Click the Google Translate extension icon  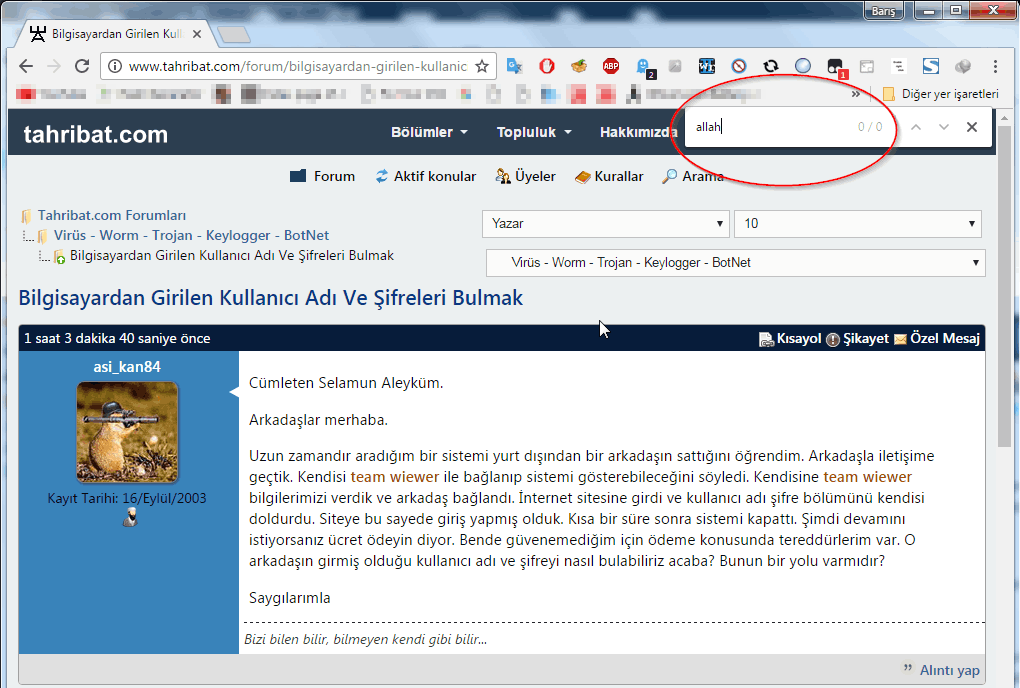514,67
